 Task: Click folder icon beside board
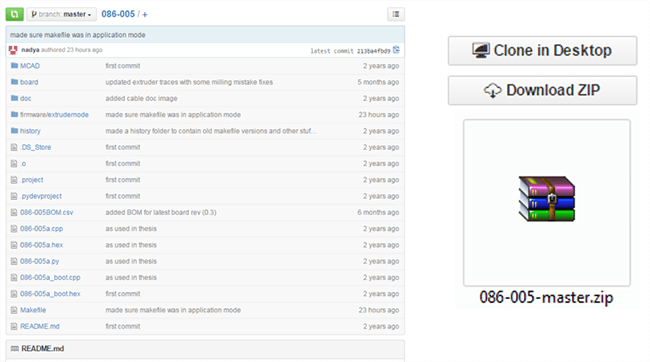(x=15, y=82)
